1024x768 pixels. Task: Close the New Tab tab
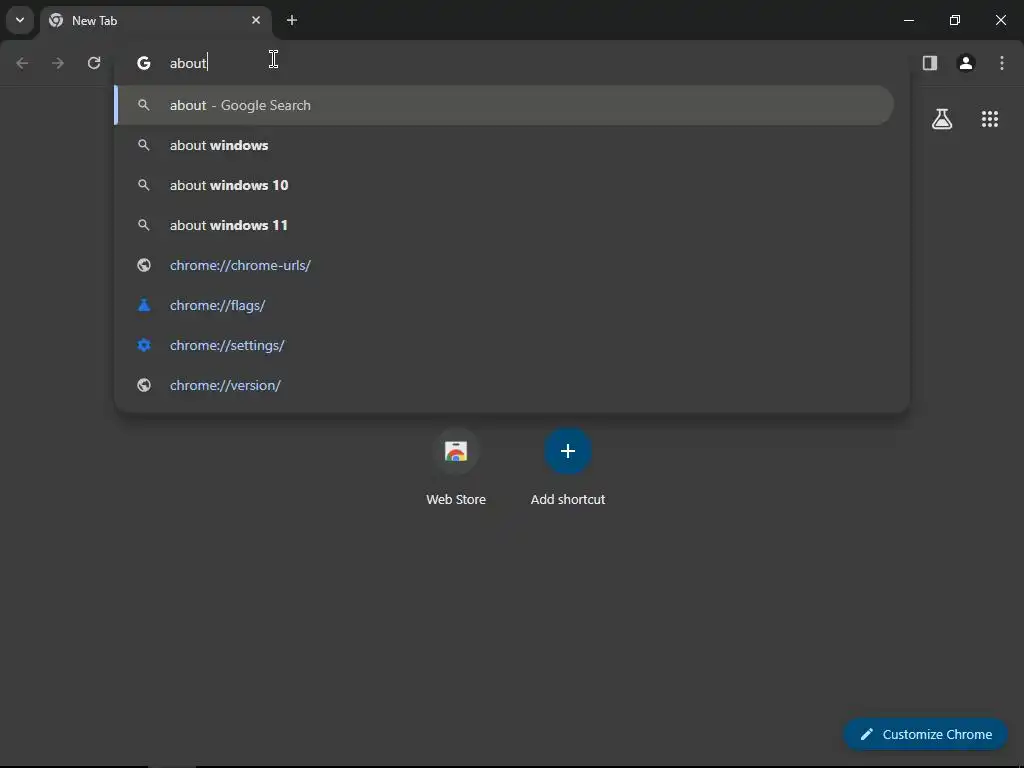(256, 20)
